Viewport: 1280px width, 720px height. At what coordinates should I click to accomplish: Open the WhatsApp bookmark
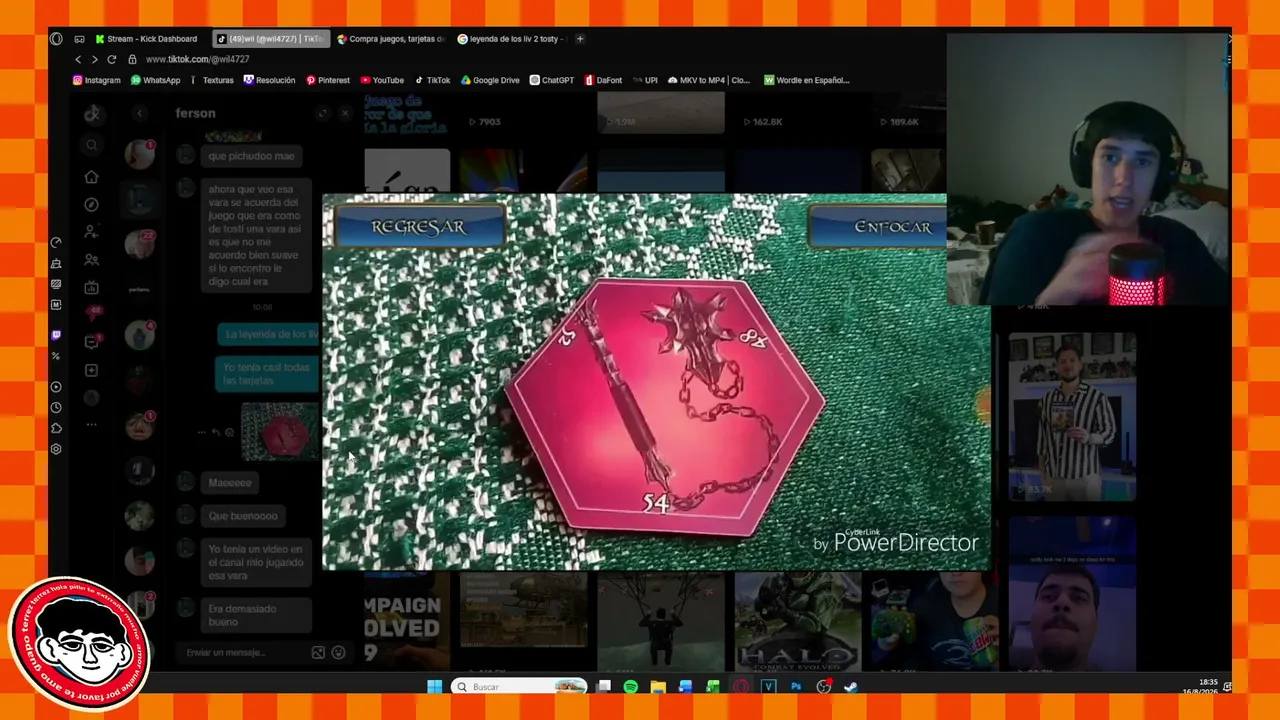coord(156,80)
